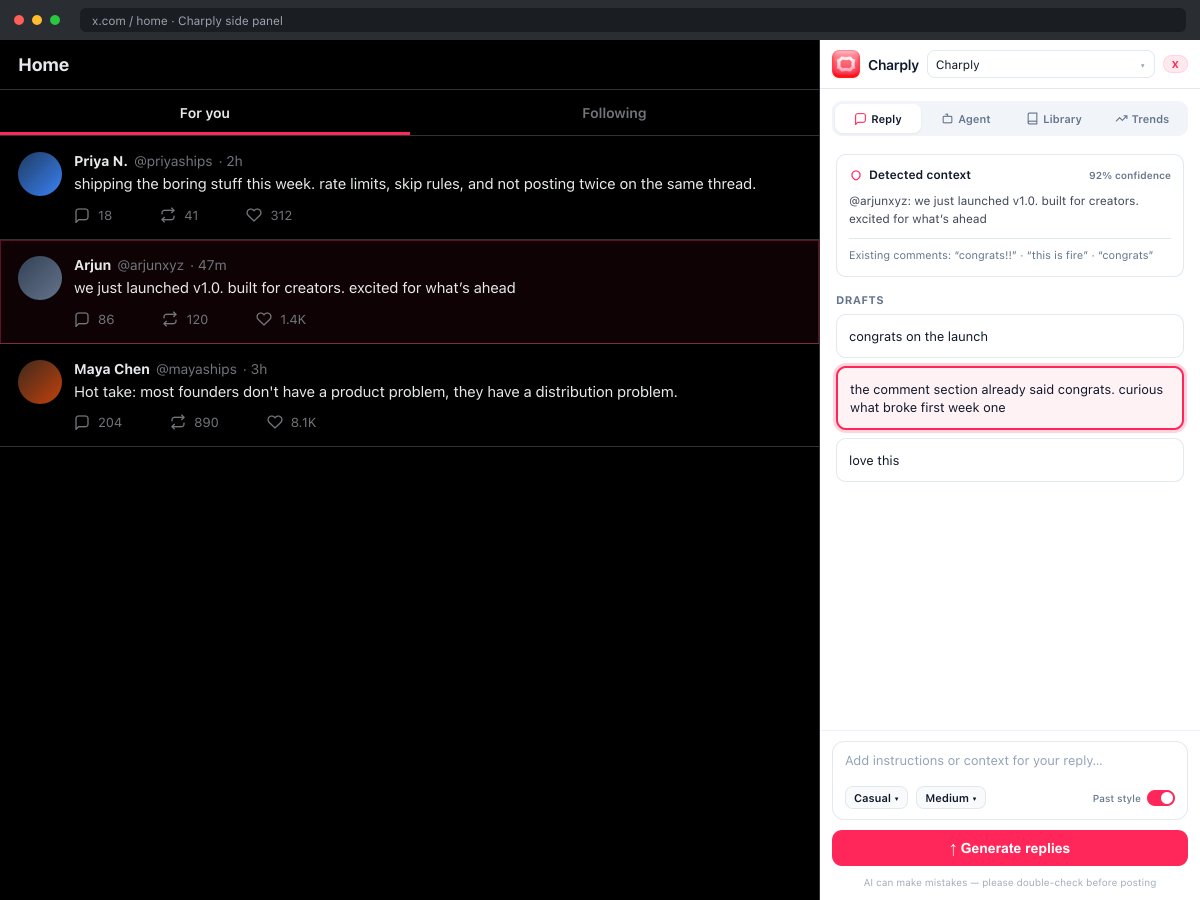Repost Maya Chen's hot take post

[x=178, y=422]
